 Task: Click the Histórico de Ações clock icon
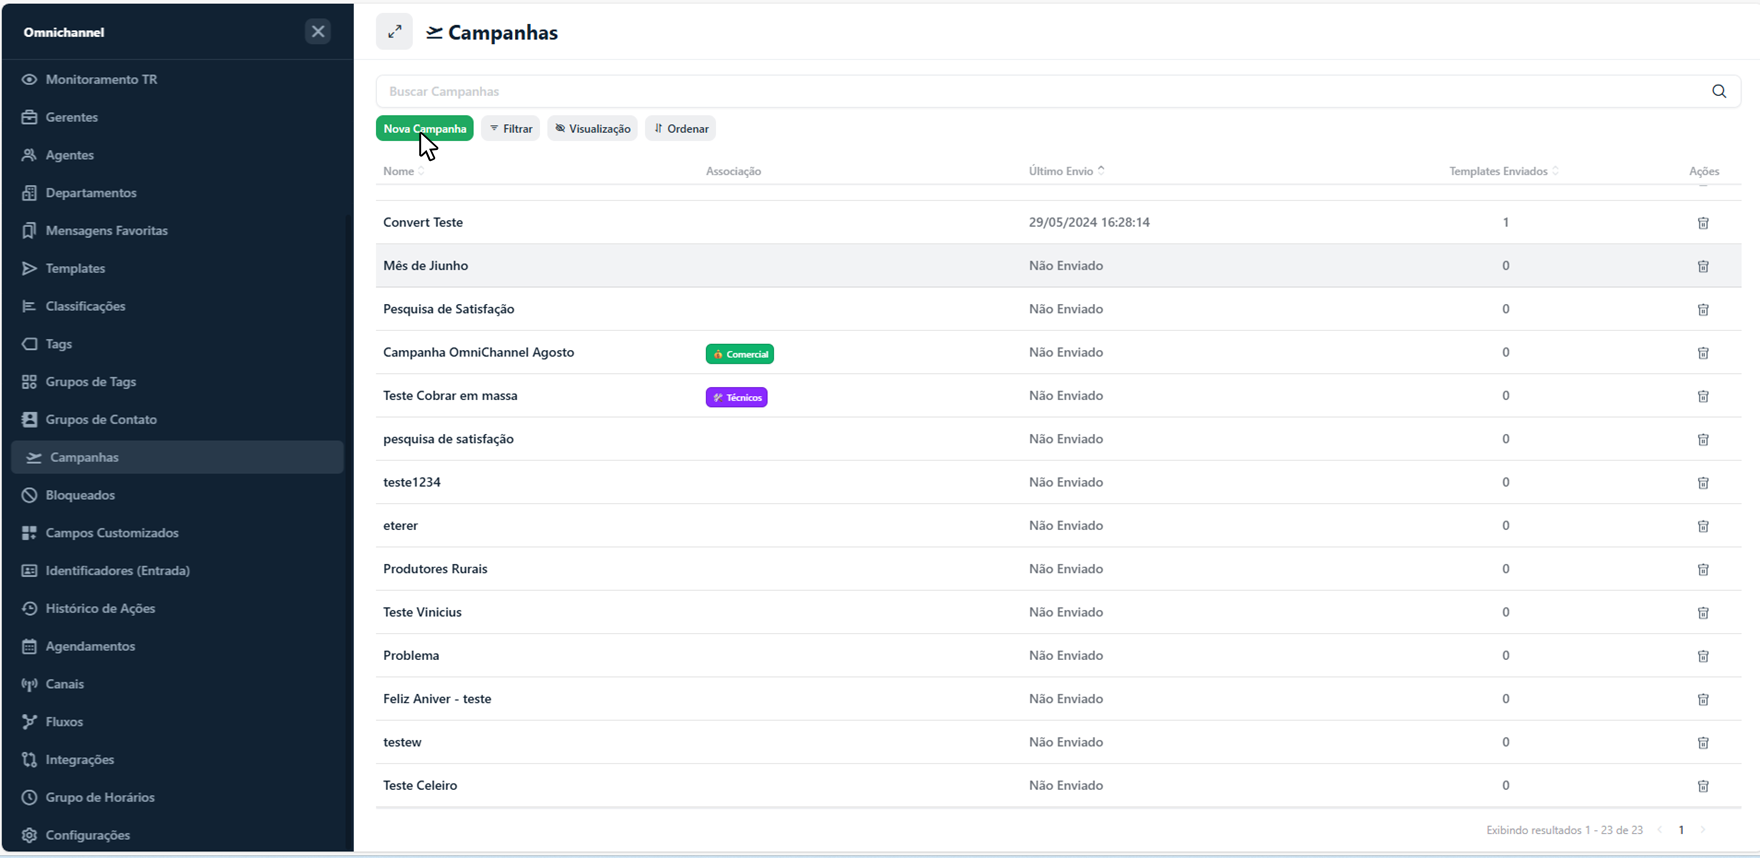coord(29,609)
